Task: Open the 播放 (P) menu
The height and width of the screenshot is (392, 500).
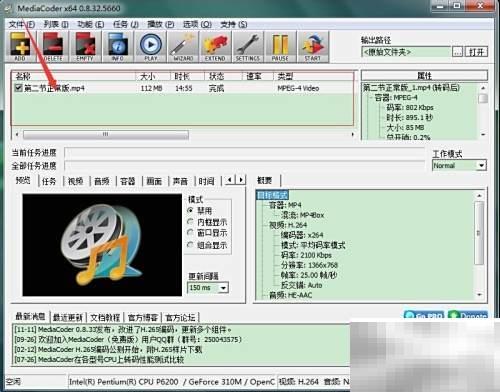Action: 161,24
